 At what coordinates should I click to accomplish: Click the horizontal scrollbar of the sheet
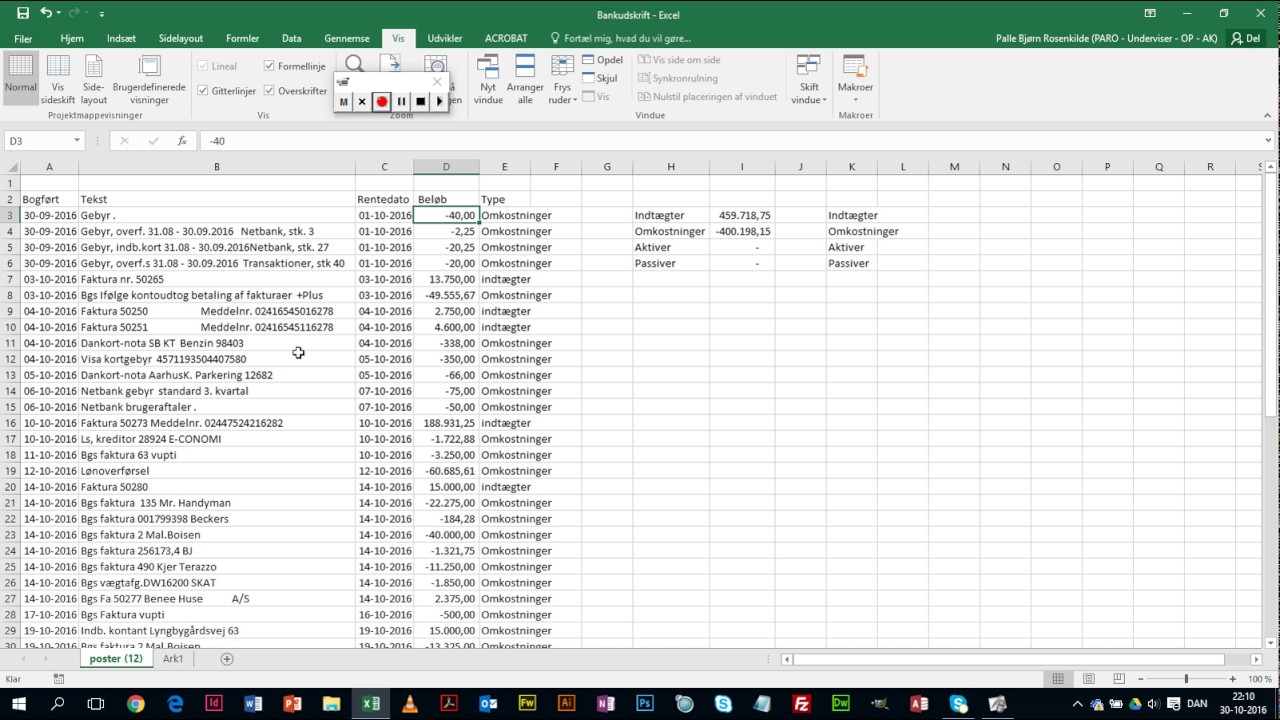pos(1010,659)
